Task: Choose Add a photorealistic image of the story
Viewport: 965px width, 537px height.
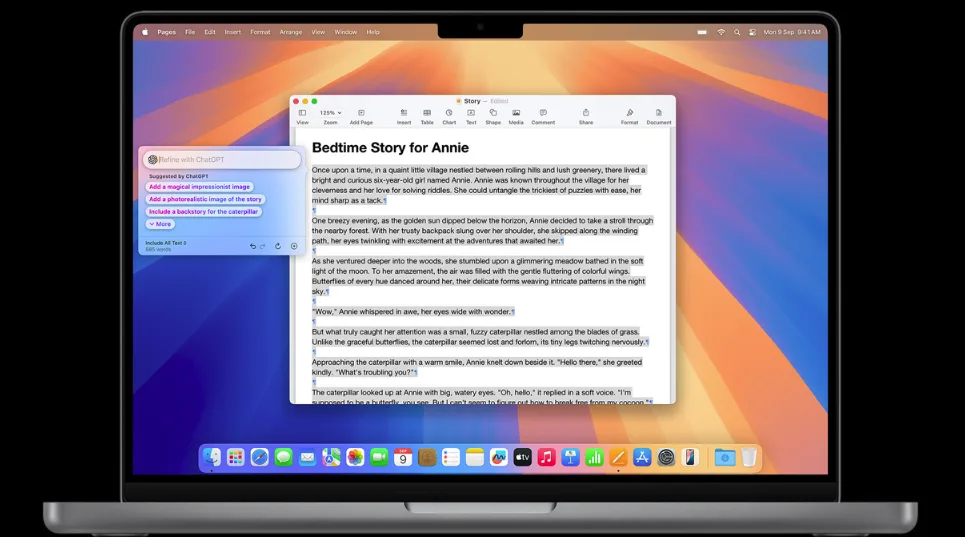Action: [x=205, y=199]
